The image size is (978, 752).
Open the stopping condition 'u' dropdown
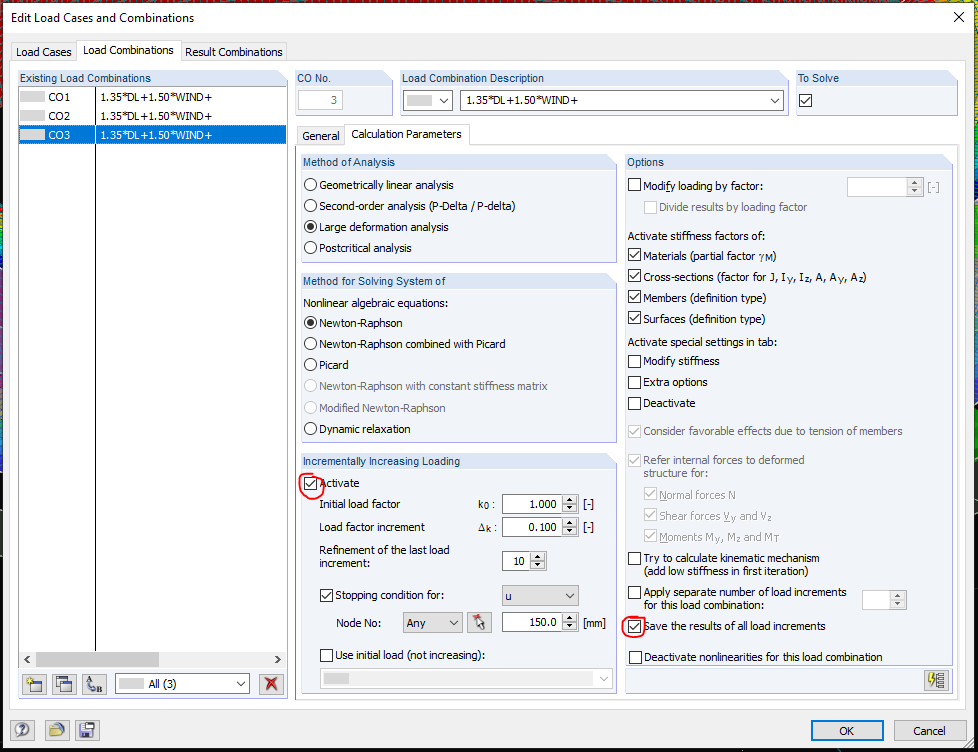coord(540,596)
